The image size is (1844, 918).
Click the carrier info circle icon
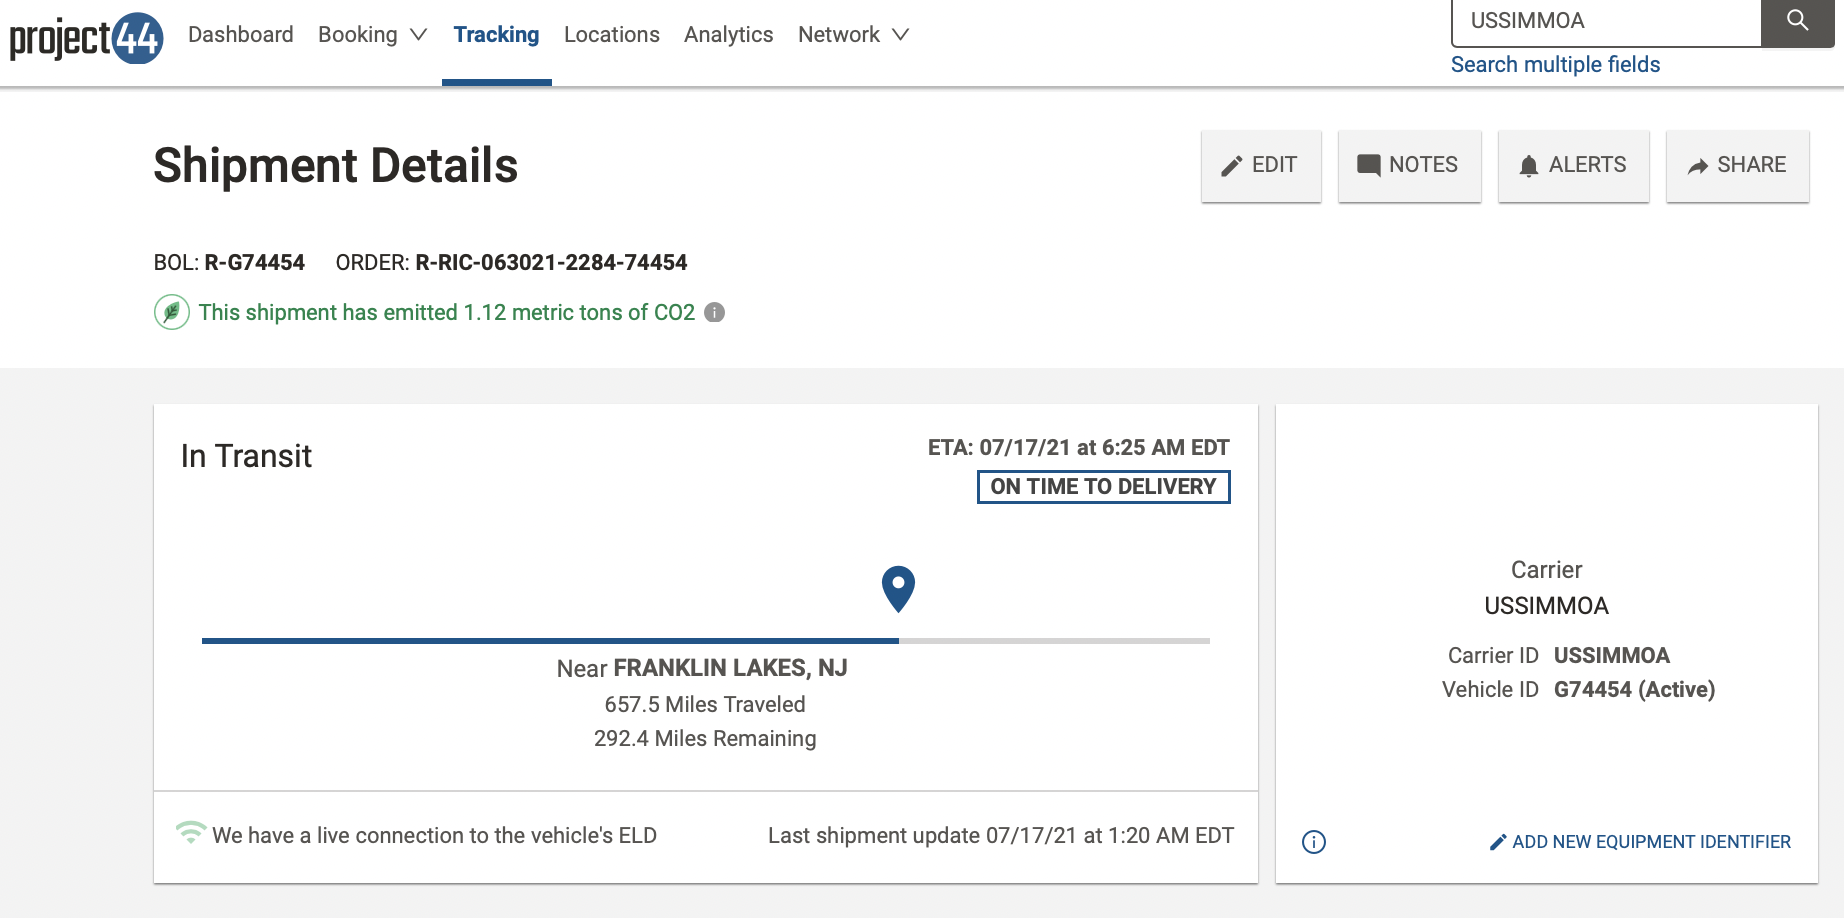coord(1314,842)
